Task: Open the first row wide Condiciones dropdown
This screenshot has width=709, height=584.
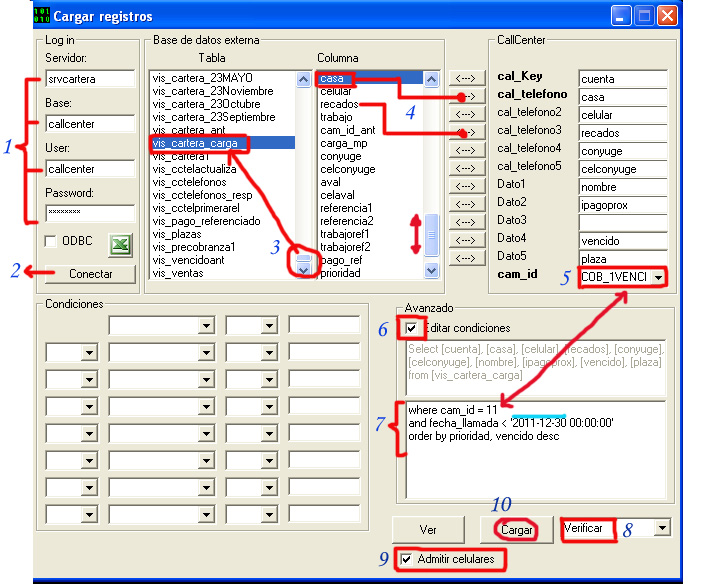Action: coord(206,325)
